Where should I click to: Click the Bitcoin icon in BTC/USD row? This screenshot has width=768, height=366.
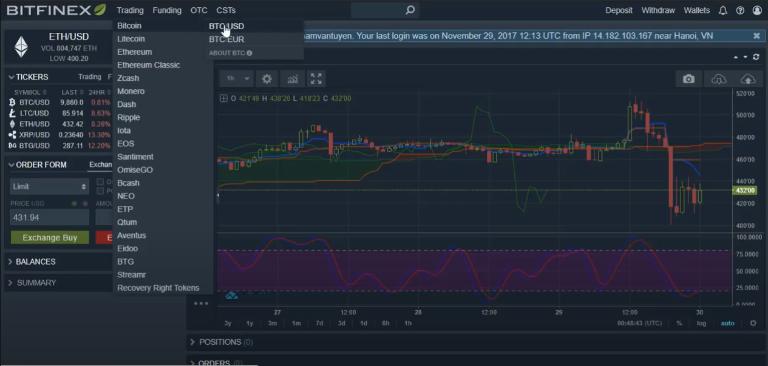[12, 102]
